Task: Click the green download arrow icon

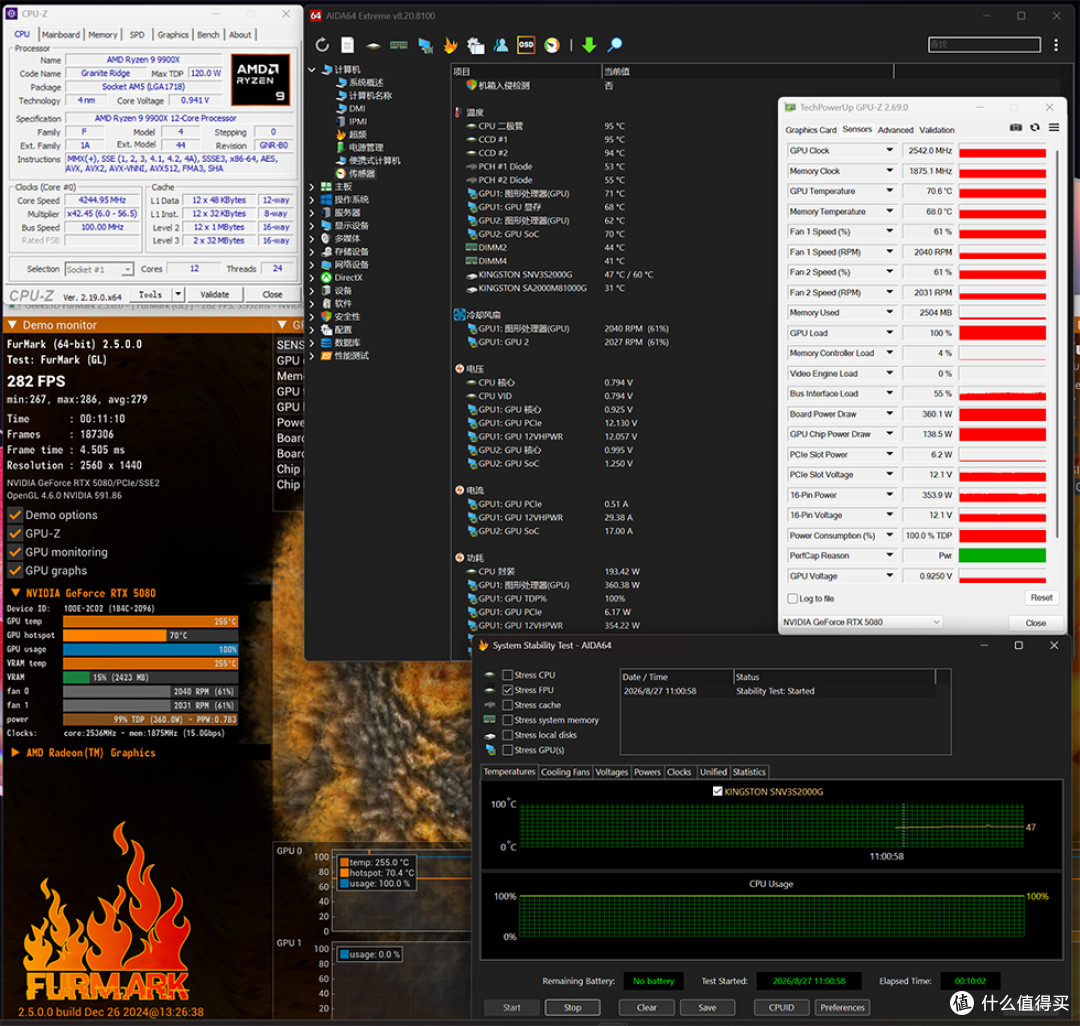Action: 589,45
